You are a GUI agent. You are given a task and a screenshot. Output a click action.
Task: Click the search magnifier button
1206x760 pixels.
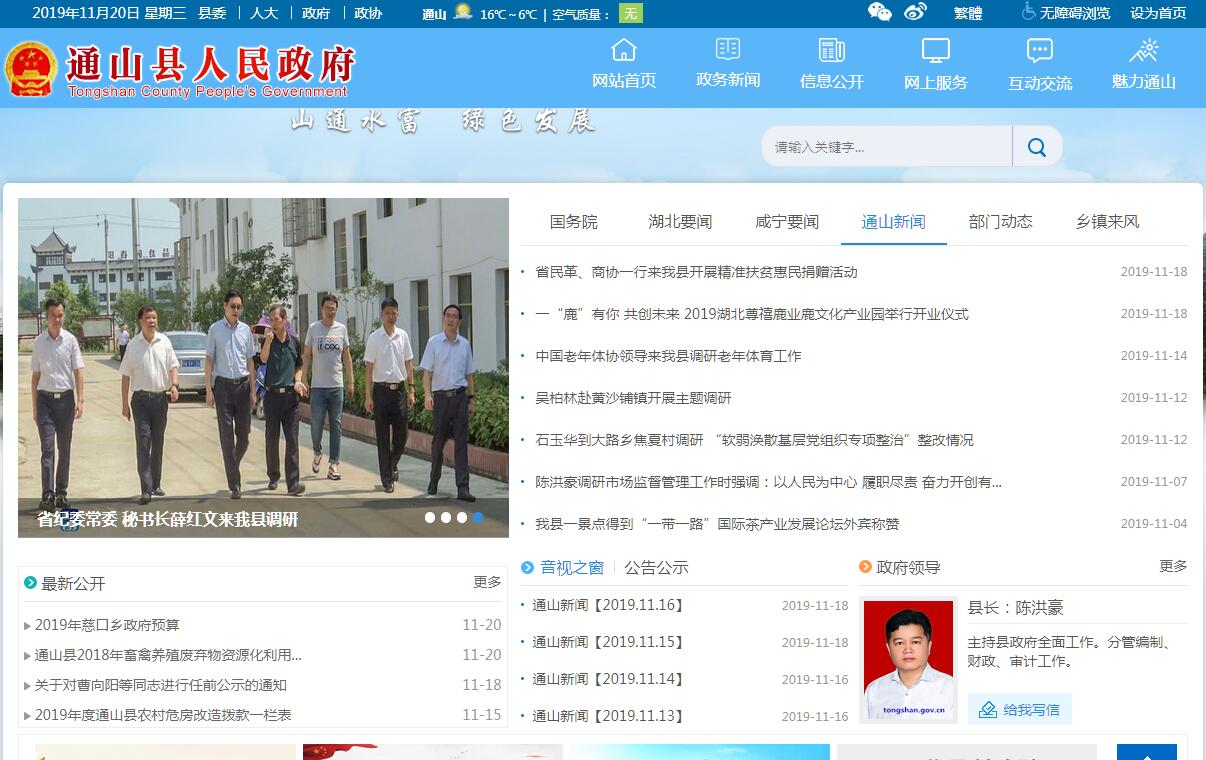1037,147
